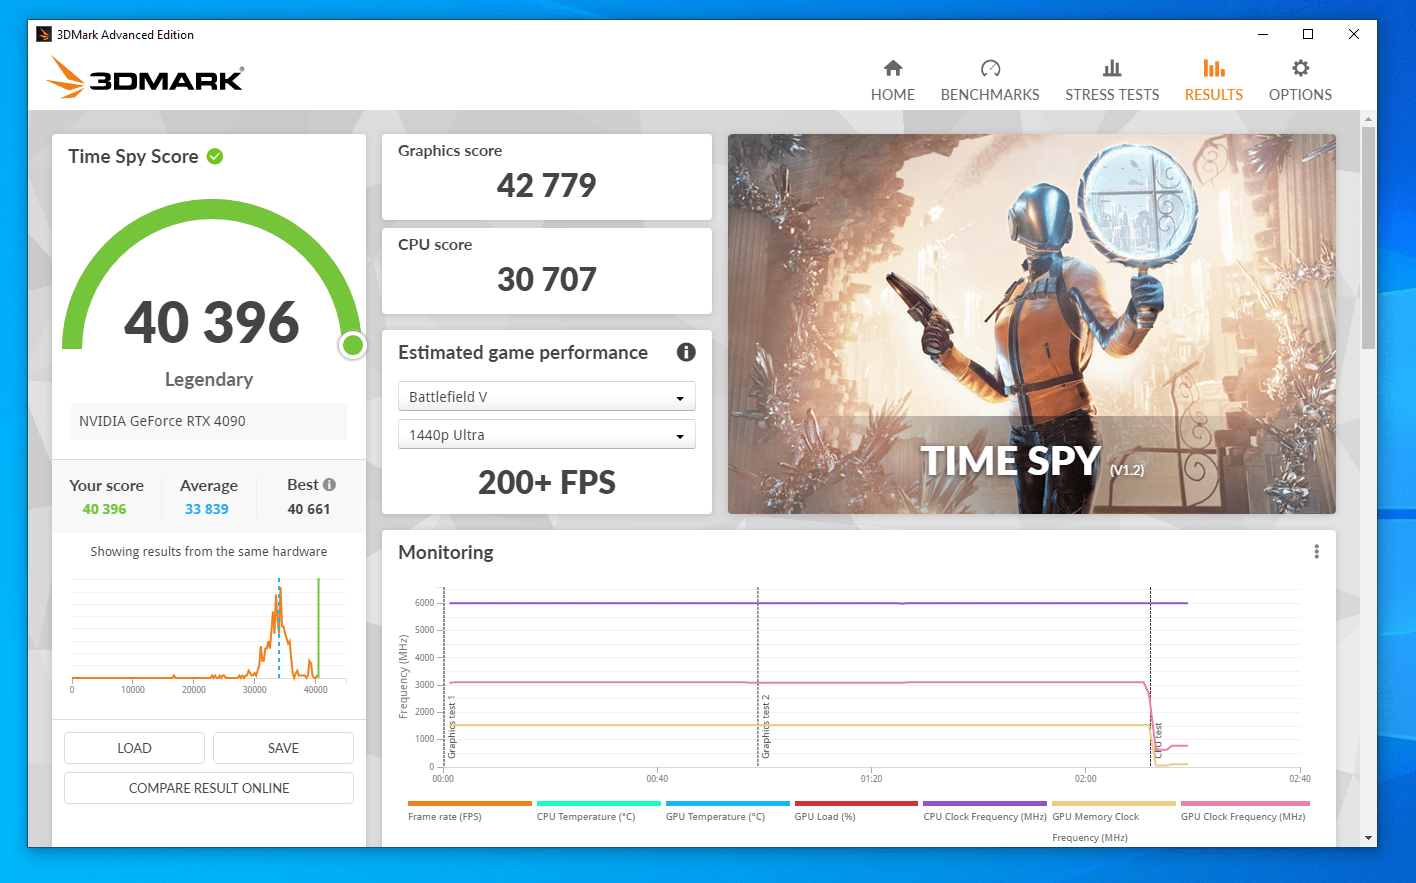Screen dimensions: 1416x883
Task: Open the Monitoring three-dot menu
Action: (x=1316, y=552)
